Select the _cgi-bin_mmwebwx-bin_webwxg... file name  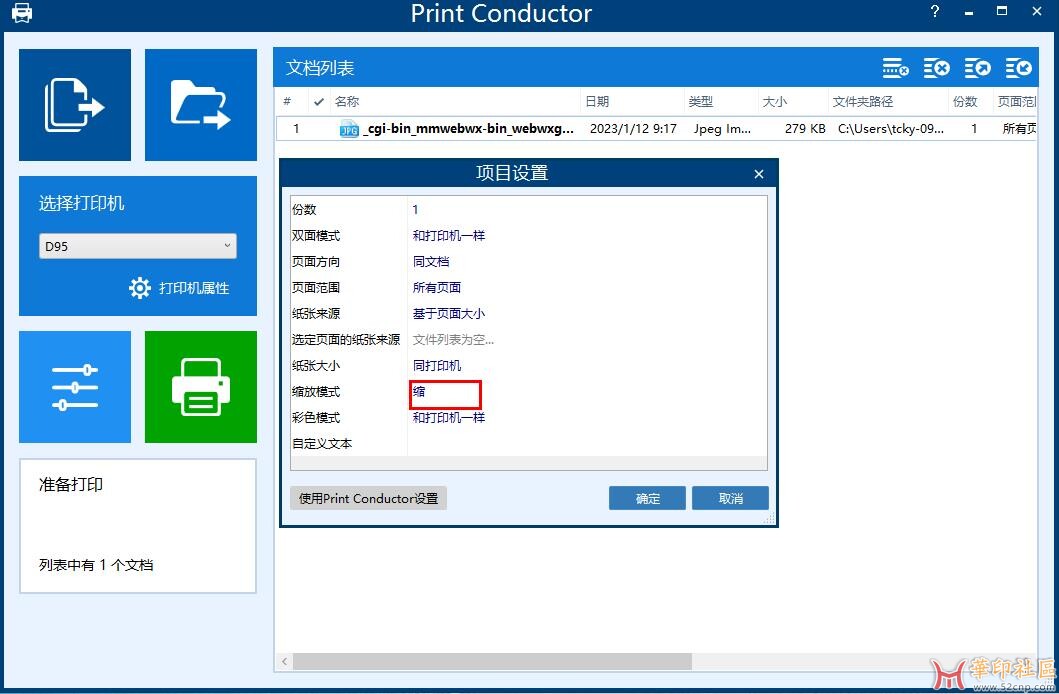click(468, 129)
